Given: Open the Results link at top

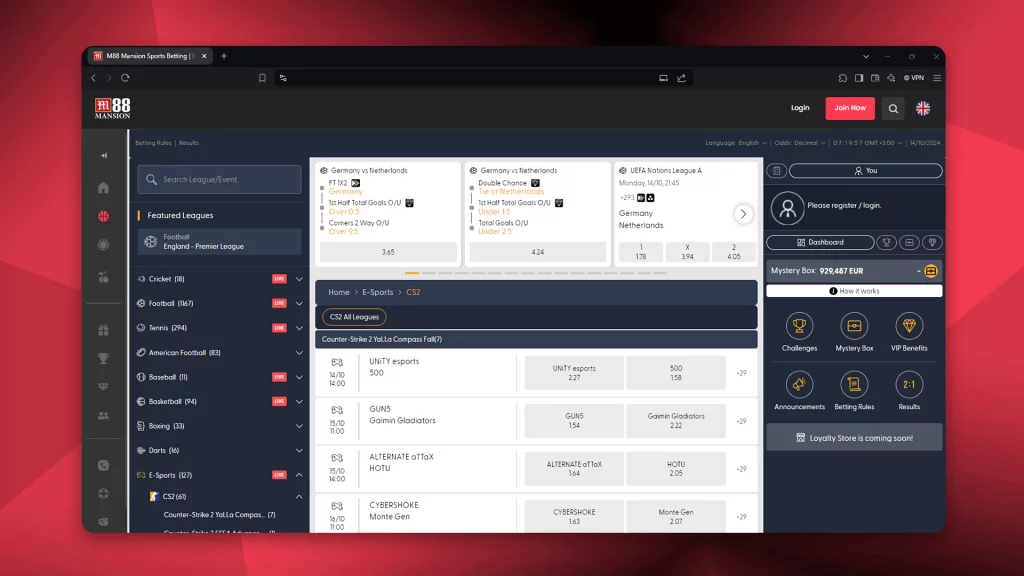Looking at the screenshot, I should 189,143.
